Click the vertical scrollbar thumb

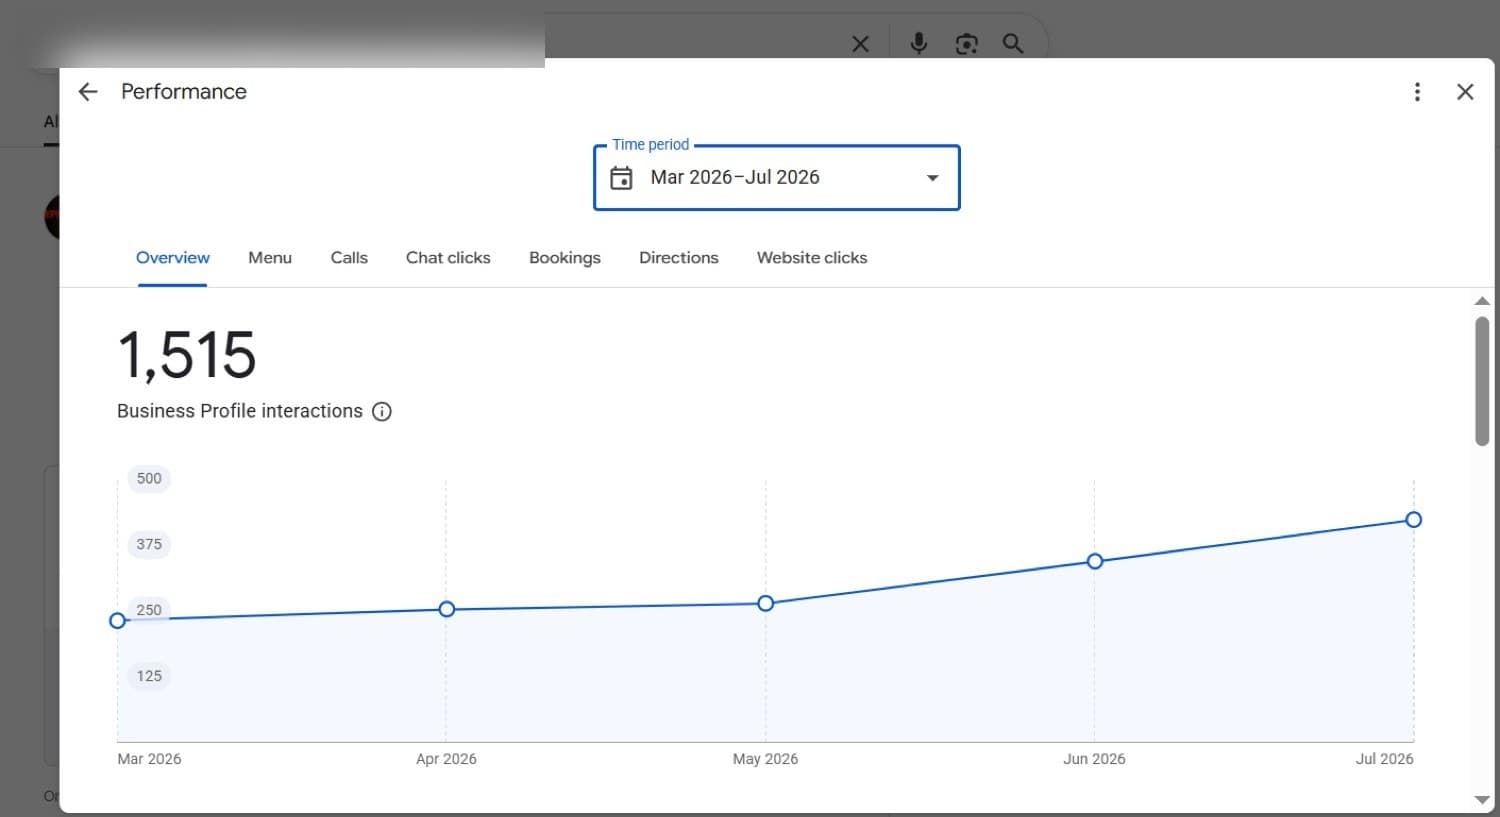pyautogui.click(x=1482, y=381)
